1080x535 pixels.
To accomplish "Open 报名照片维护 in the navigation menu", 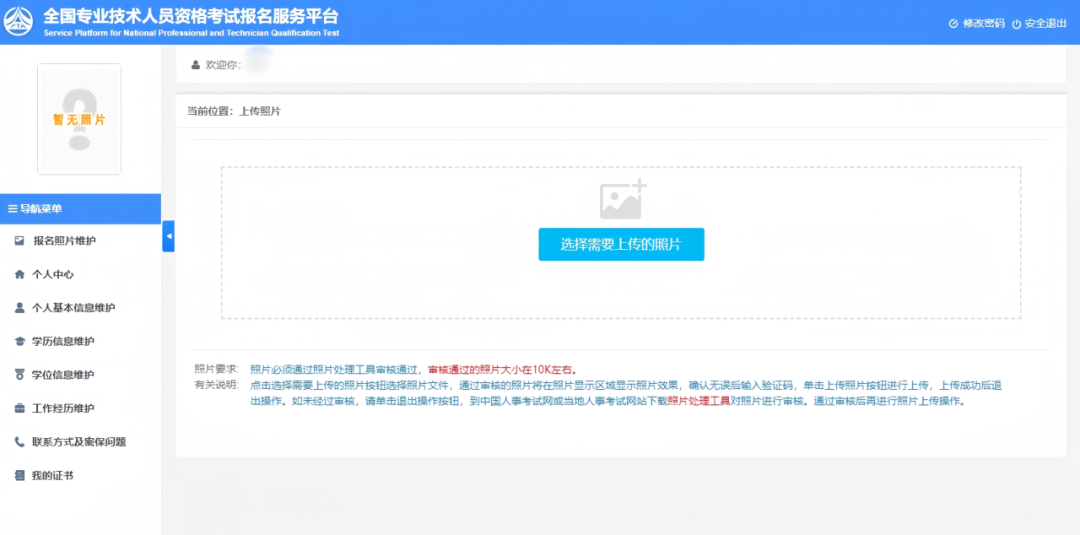I will 64,241.
